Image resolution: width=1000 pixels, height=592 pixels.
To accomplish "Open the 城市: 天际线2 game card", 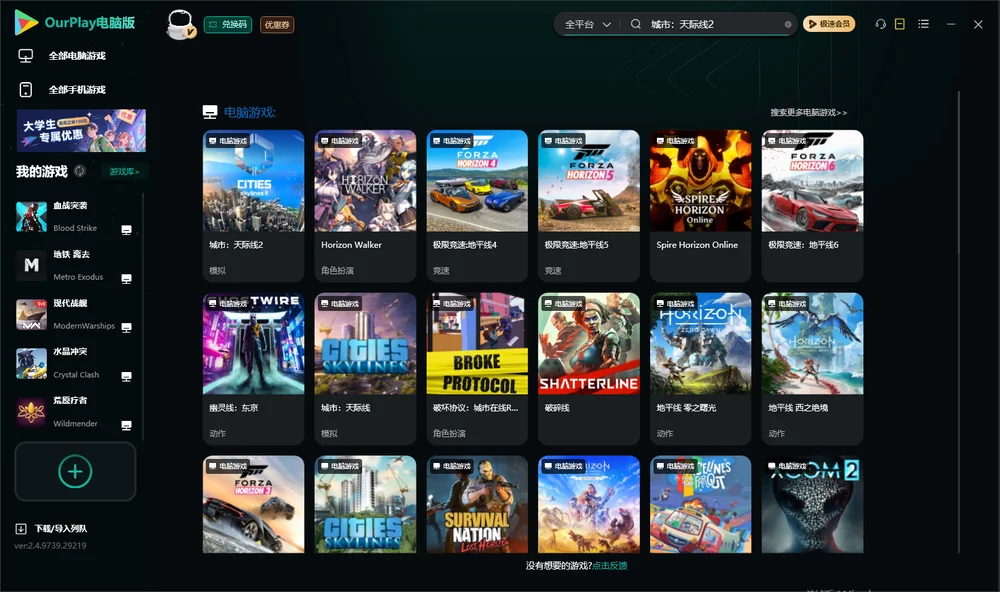I will click(x=253, y=205).
